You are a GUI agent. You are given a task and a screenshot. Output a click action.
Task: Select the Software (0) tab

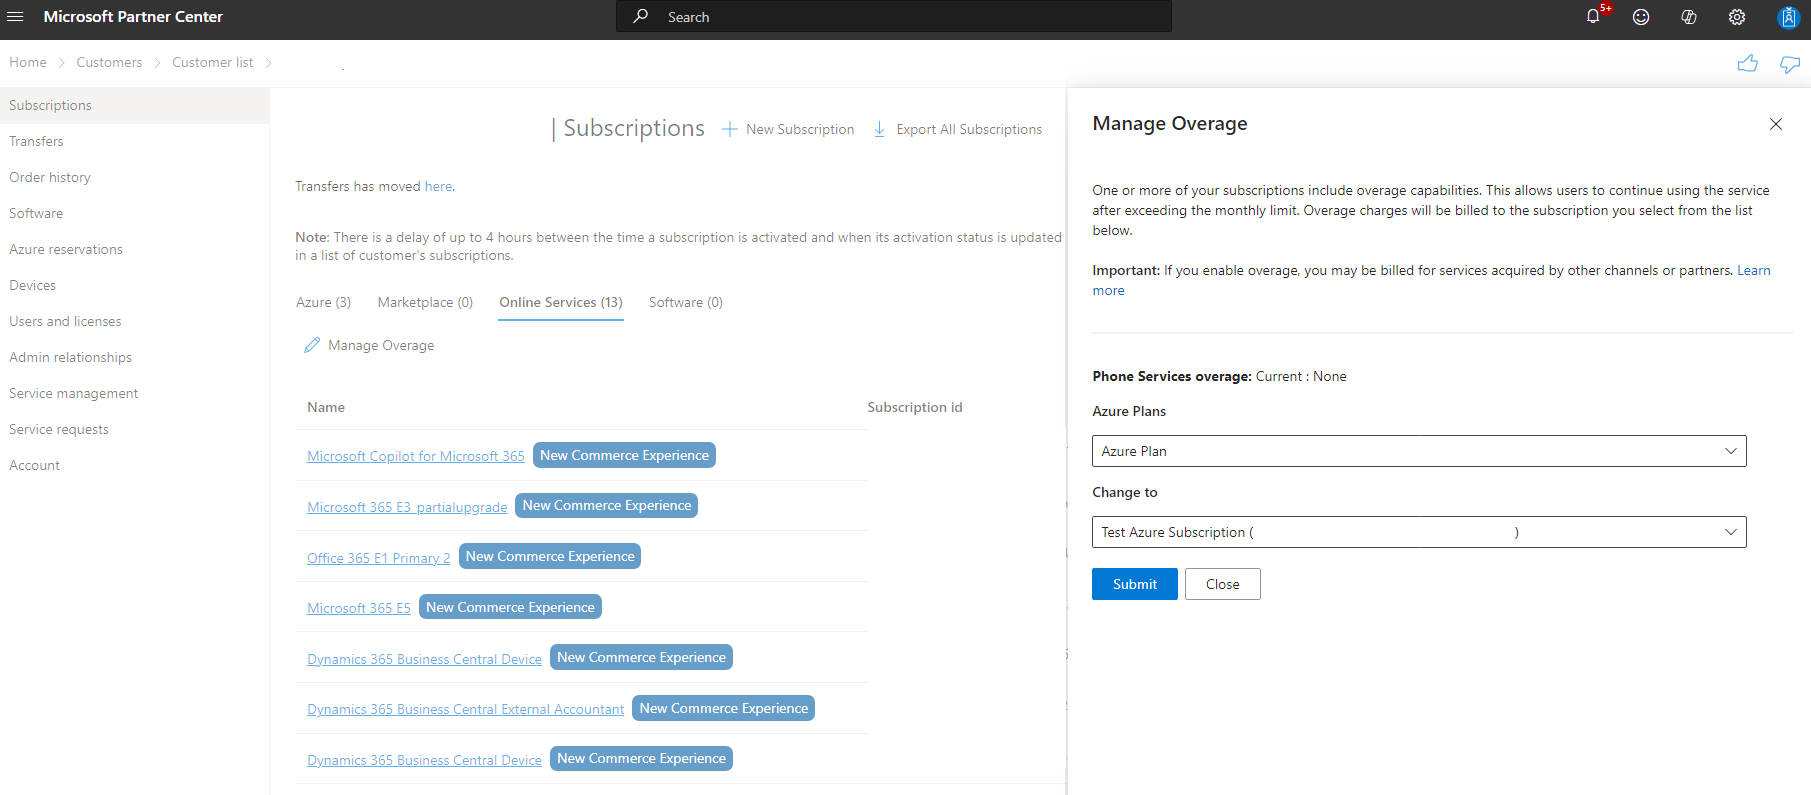click(685, 302)
